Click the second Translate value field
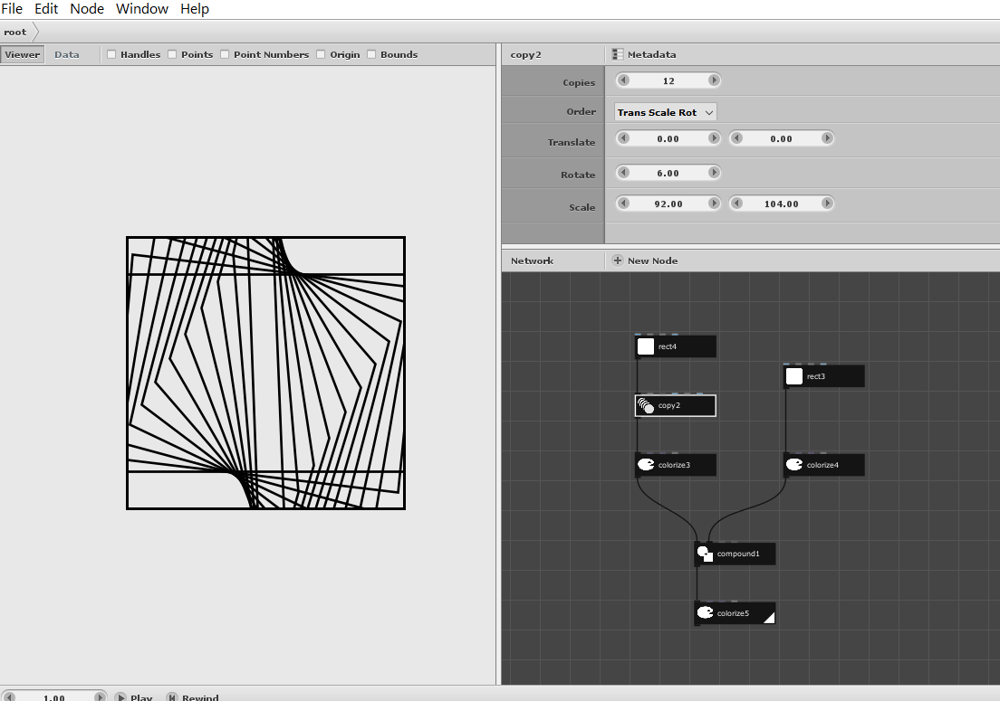The height and width of the screenshot is (701, 1000). 781,138
